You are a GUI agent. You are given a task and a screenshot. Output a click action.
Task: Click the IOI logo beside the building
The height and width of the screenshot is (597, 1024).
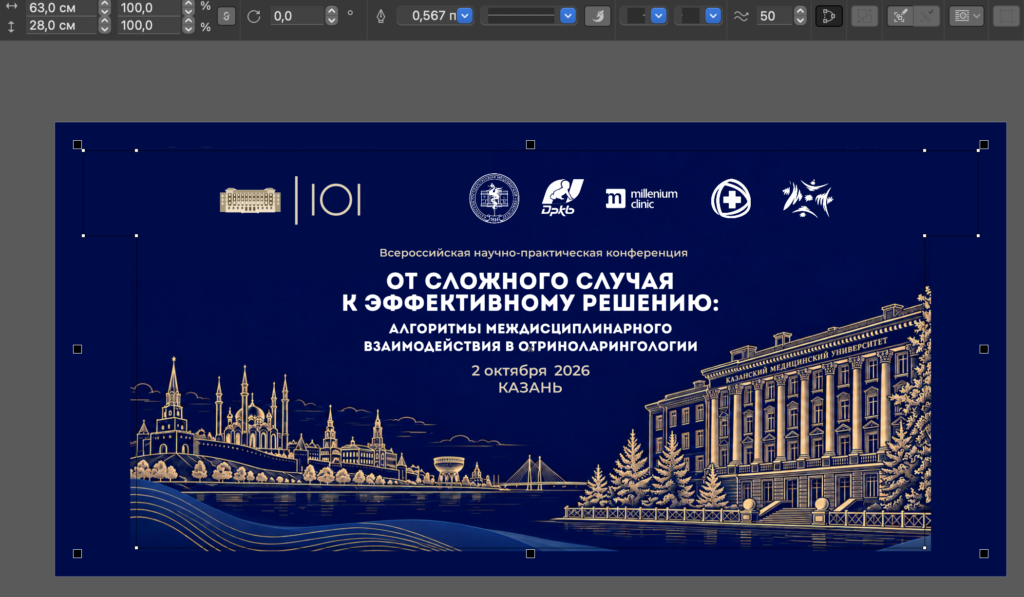[x=336, y=199]
